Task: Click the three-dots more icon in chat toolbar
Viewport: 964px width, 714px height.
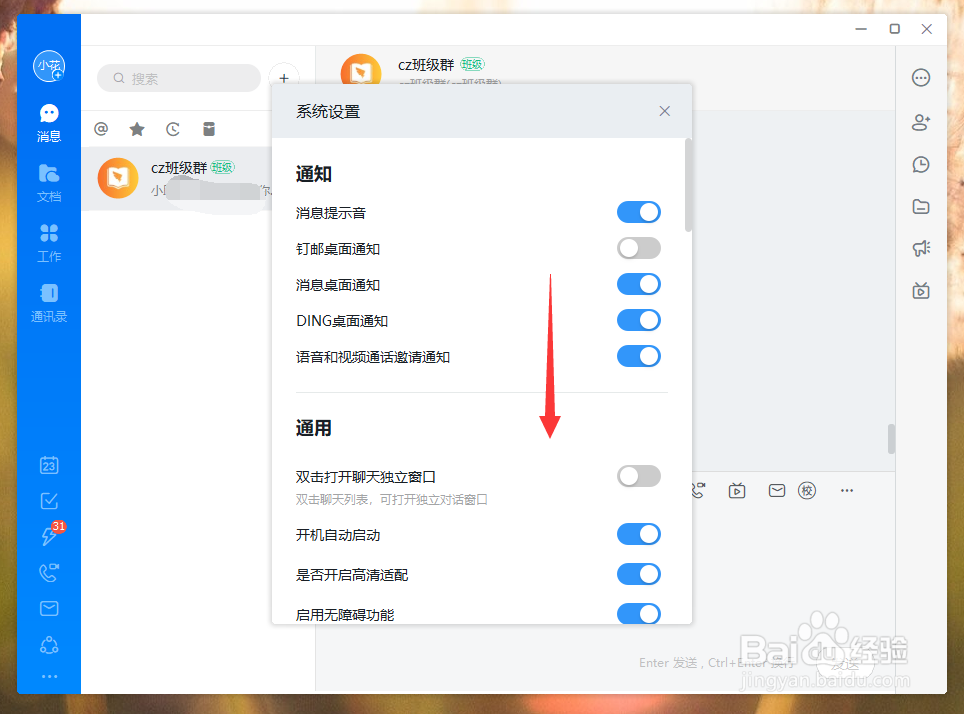Action: point(847,491)
